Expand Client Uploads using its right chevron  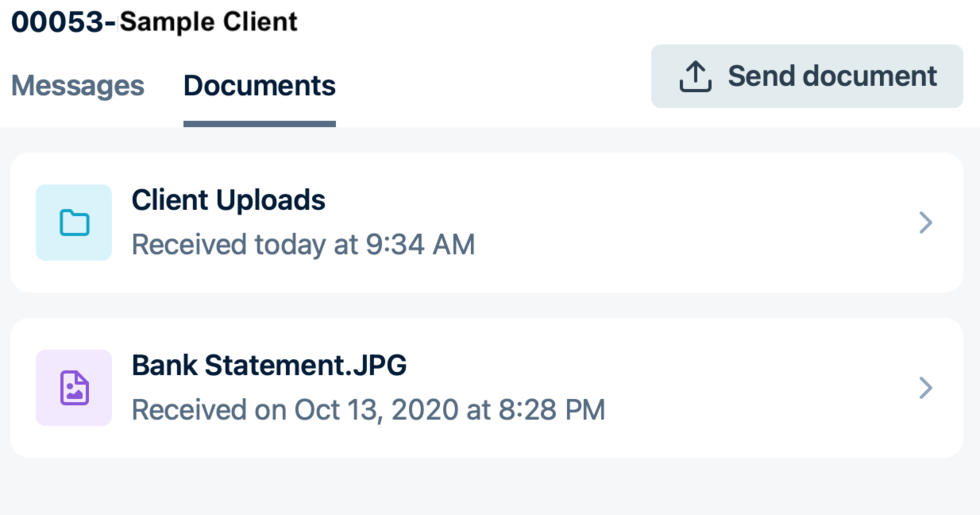926,222
